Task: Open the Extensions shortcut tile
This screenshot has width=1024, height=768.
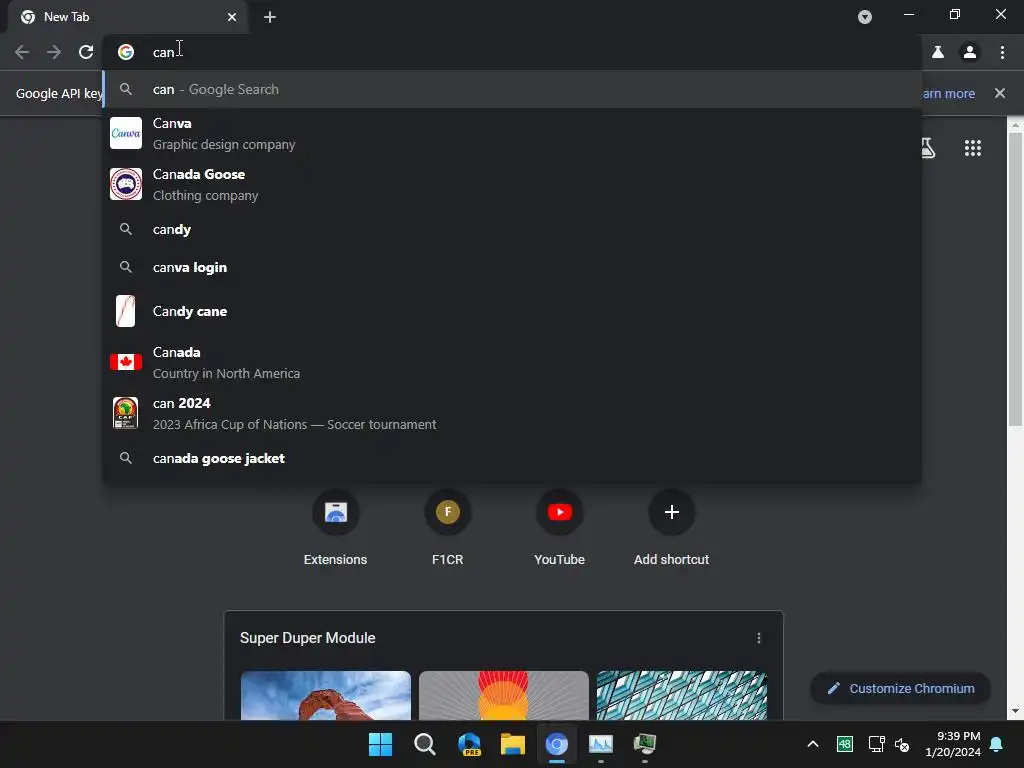Action: 336,528
